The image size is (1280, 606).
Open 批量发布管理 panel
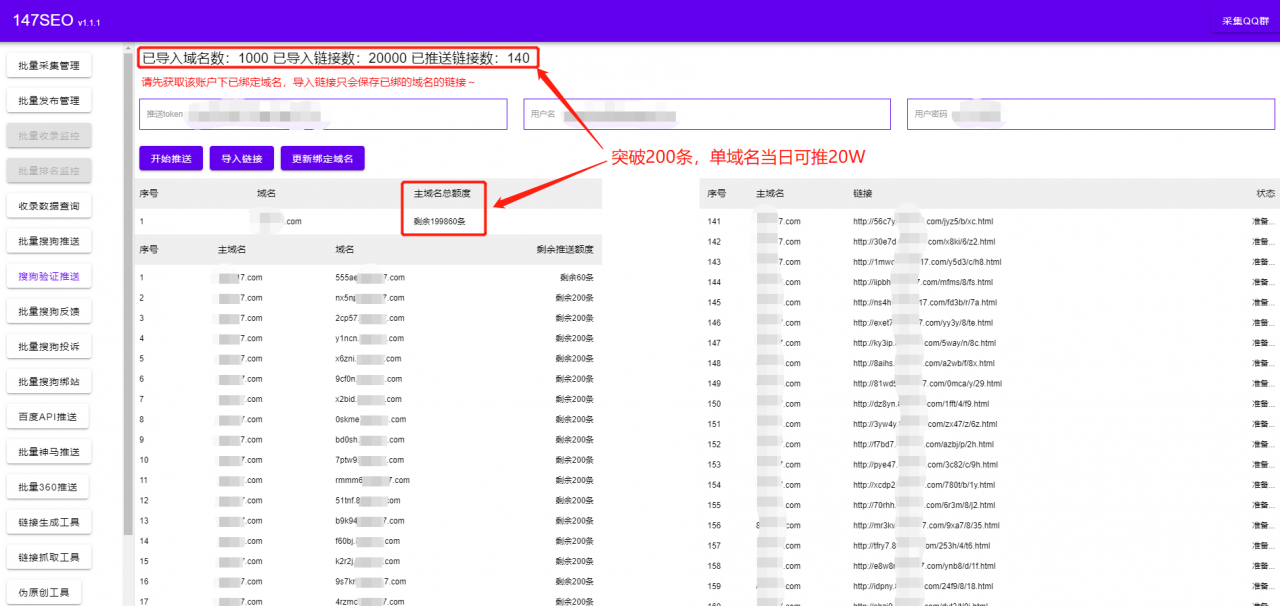(48, 99)
